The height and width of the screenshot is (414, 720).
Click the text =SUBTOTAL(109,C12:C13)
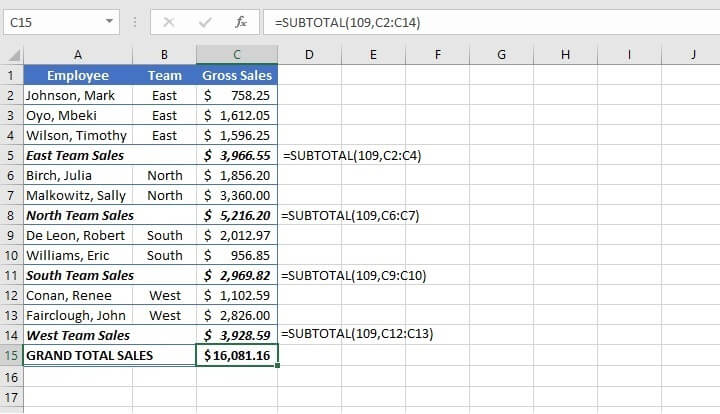click(357, 333)
